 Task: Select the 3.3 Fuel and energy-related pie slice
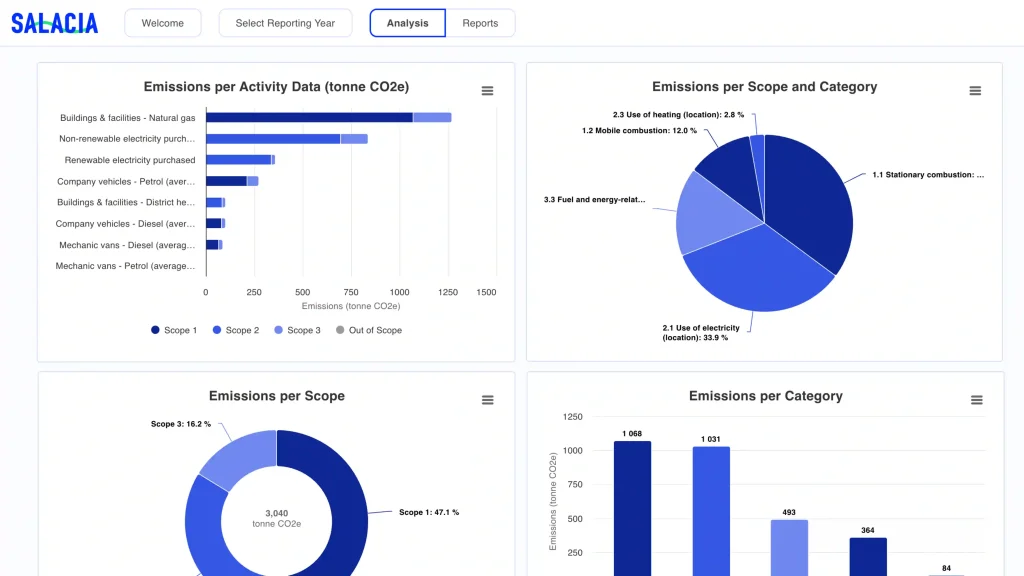pyautogui.click(x=712, y=212)
